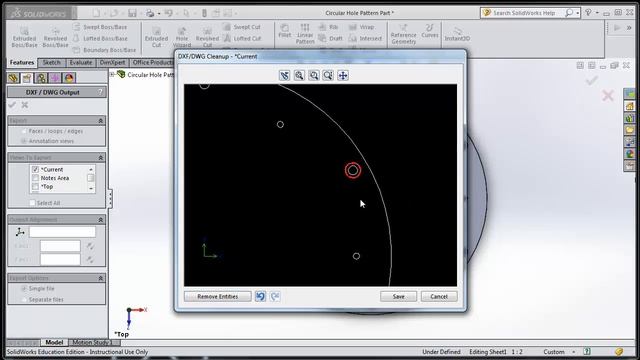
Task: Collapse the Views To Export section
Action: [100, 158]
